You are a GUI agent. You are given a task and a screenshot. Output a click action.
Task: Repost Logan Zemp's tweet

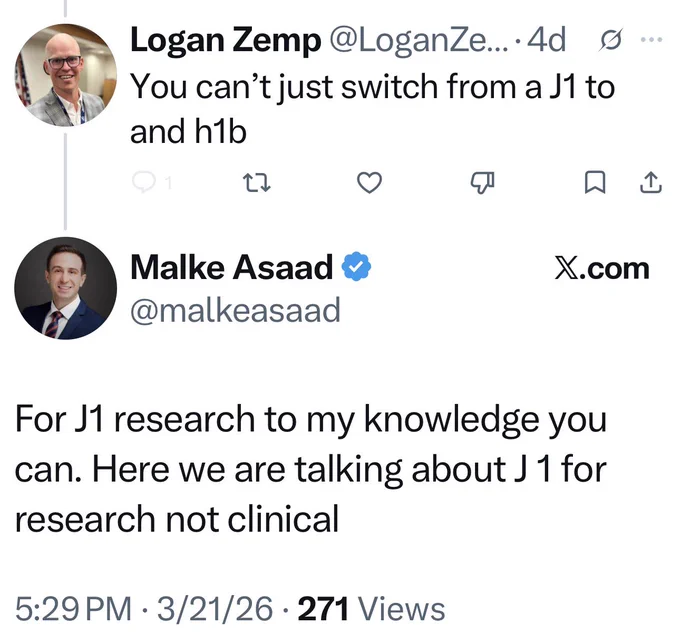click(257, 183)
